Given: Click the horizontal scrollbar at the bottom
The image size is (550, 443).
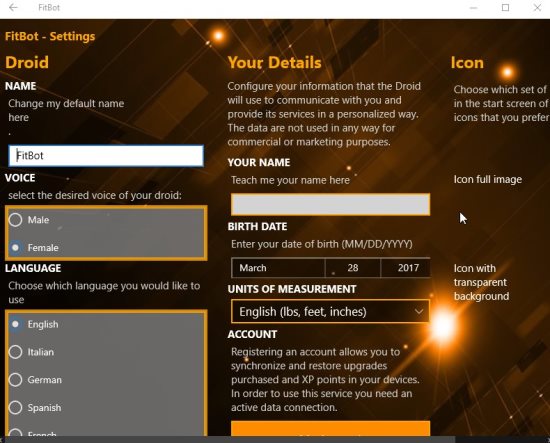Looking at the screenshot, I should (x=230, y=439).
